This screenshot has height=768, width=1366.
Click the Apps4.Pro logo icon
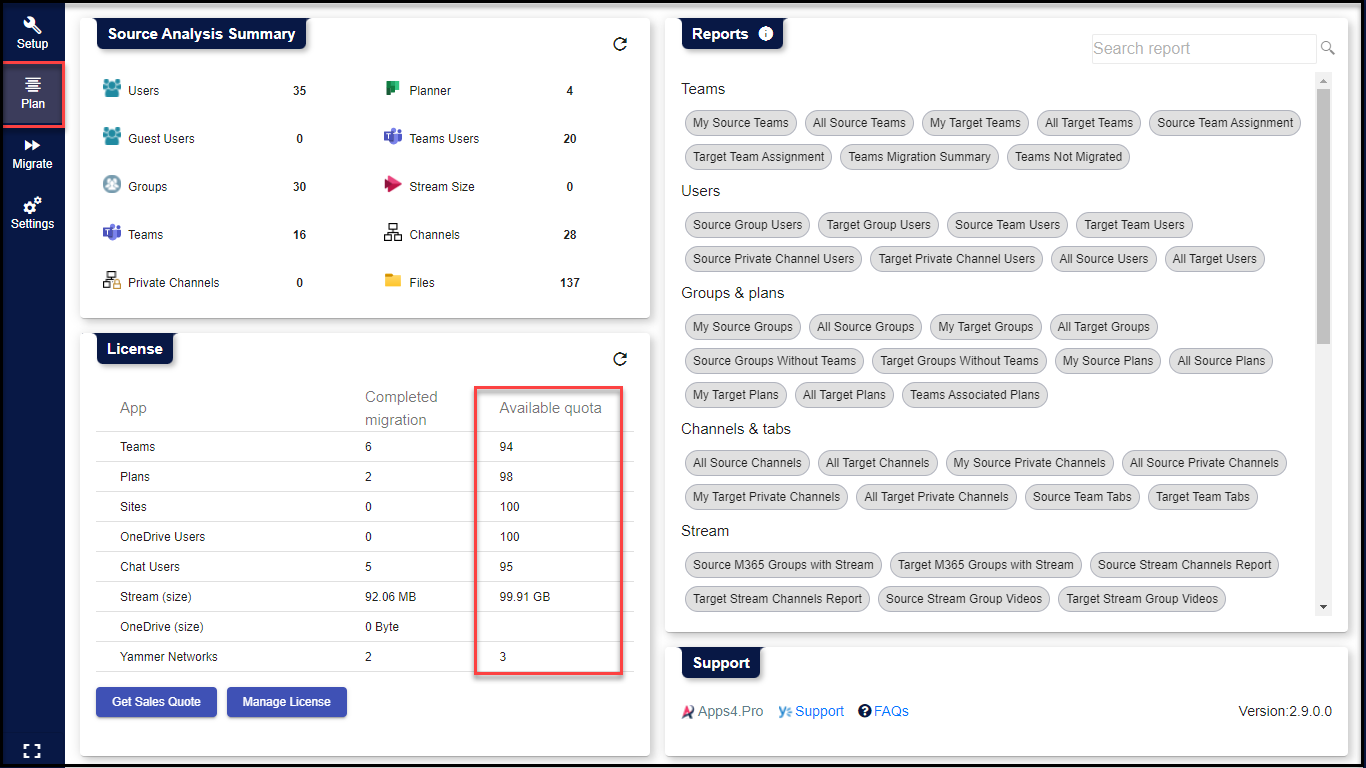click(x=688, y=712)
